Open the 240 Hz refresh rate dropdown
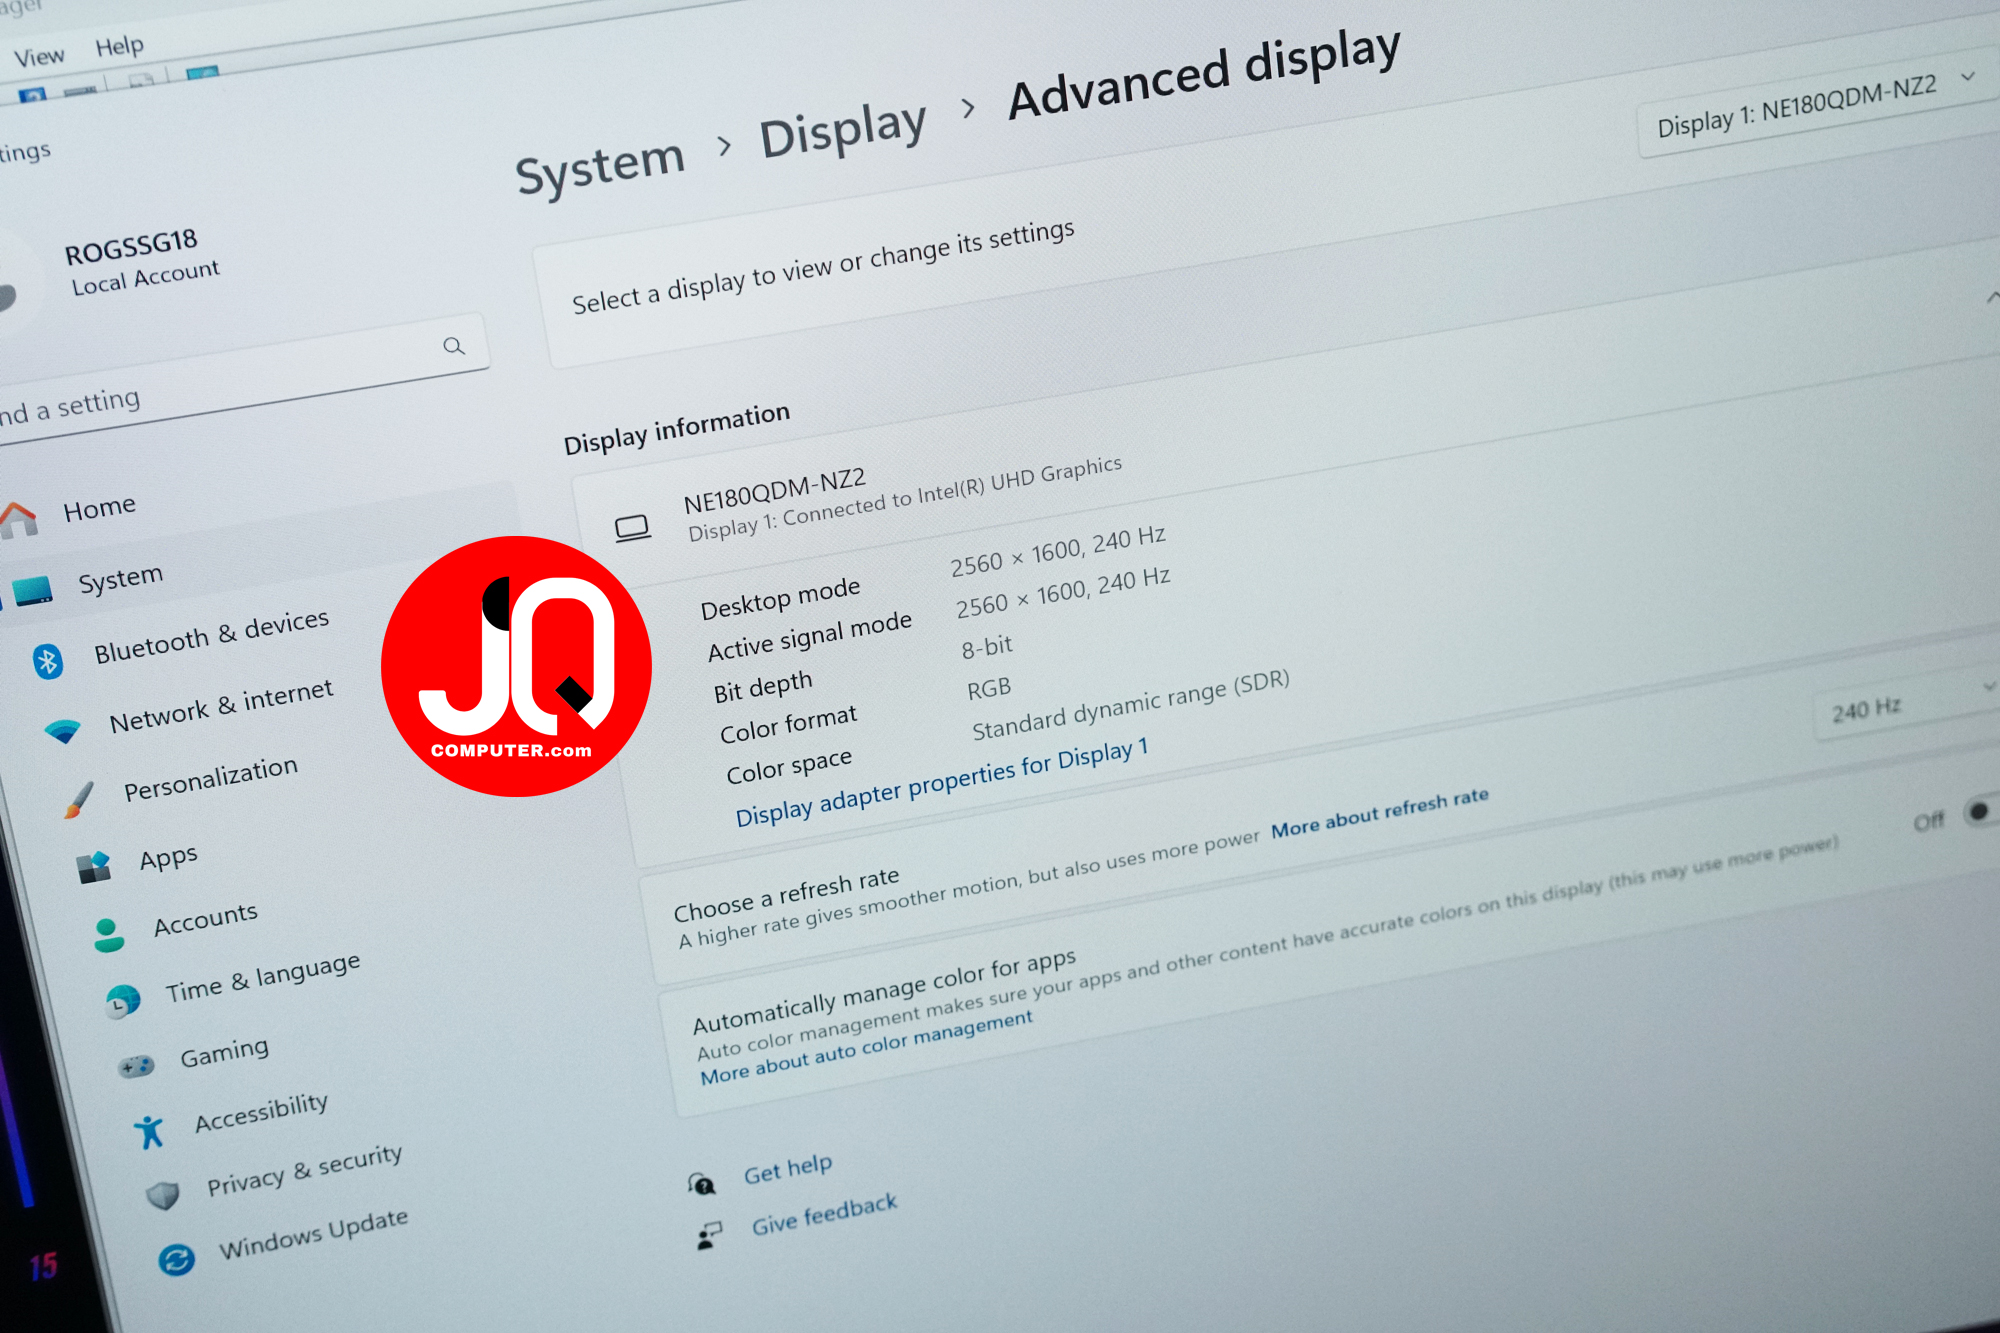Screen dimensions: 2000x1333 pyautogui.click(x=1908, y=703)
